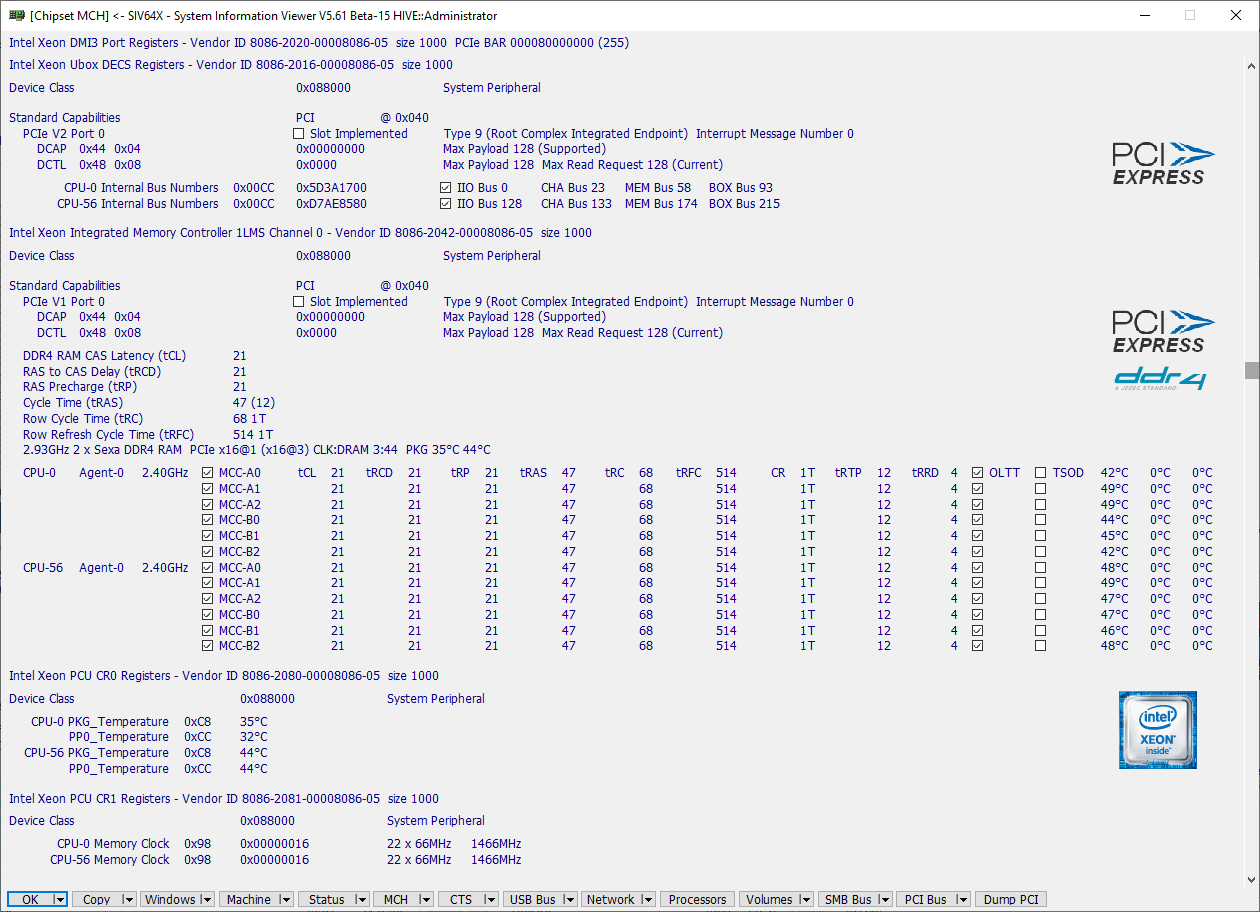Click the PCI Express logo beside PCIe V1 Port 0
1260x912 pixels.
1163,331
